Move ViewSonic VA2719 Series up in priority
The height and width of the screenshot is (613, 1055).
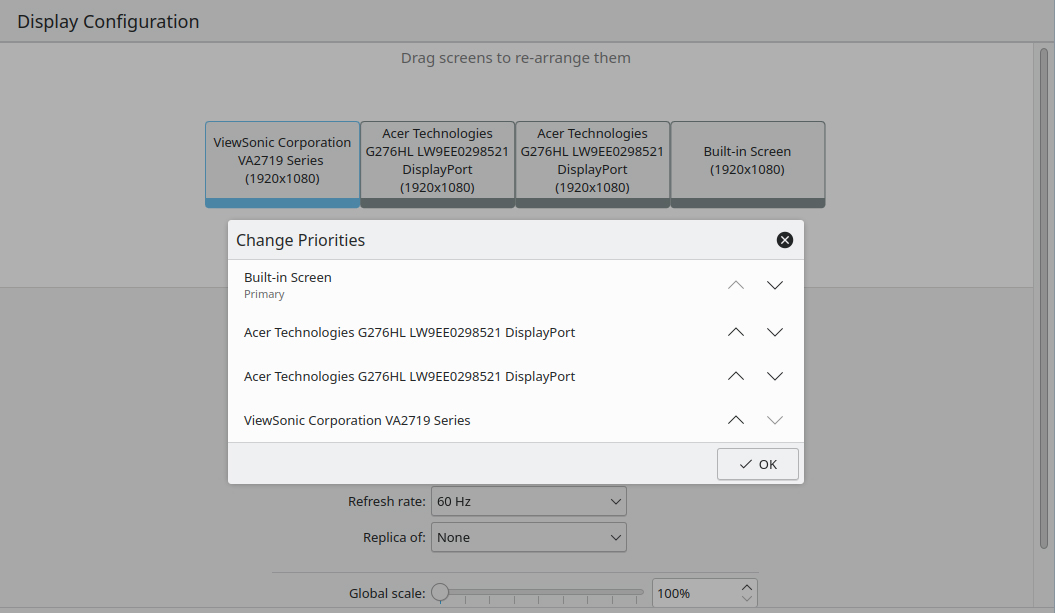[x=736, y=420]
